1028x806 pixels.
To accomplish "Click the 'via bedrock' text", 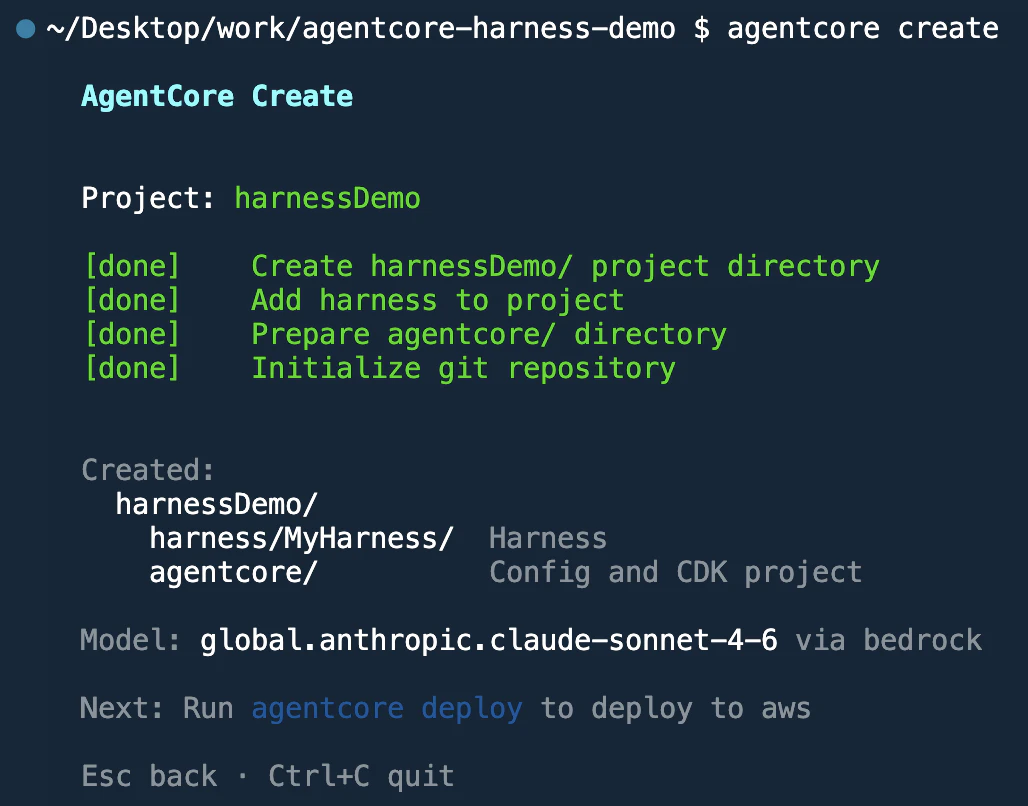I will [x=889, y=640].
